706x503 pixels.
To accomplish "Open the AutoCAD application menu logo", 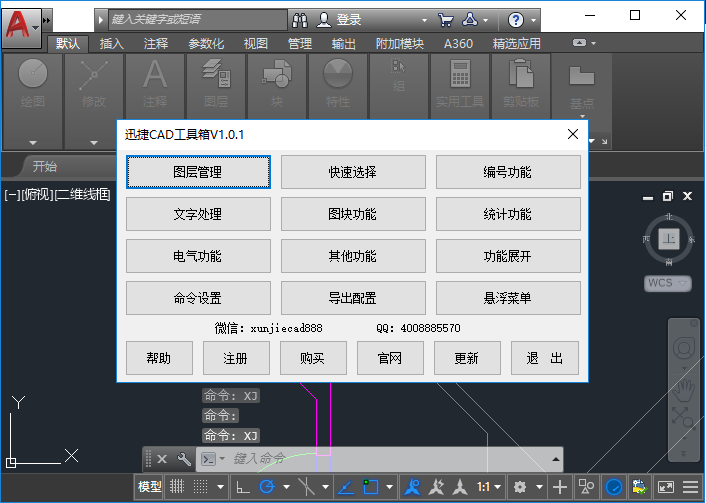I will click(x=21, y=27).
